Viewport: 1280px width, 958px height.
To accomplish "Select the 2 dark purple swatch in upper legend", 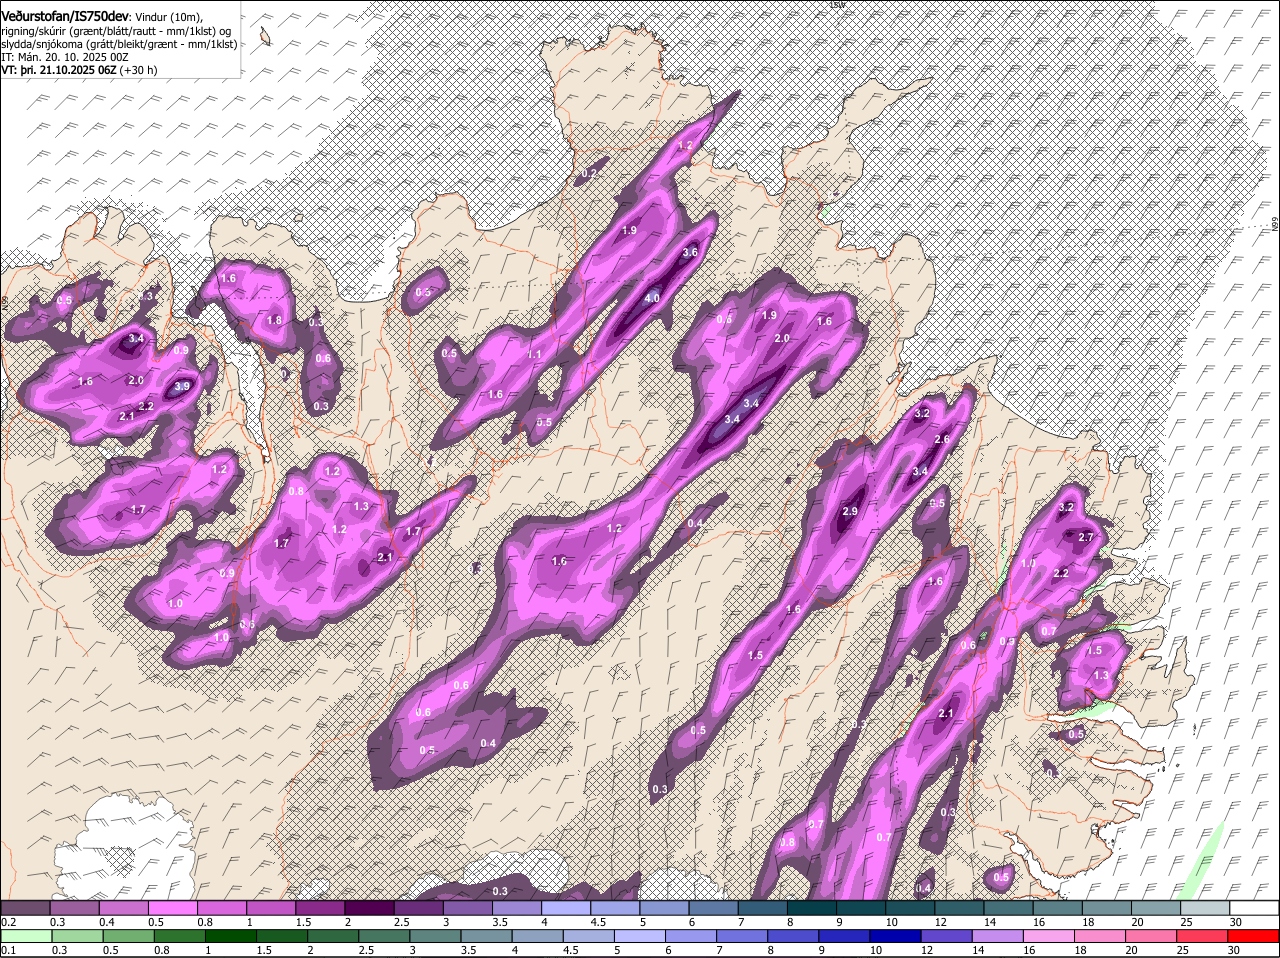I will pyautogui.click(x=370, y=908).
